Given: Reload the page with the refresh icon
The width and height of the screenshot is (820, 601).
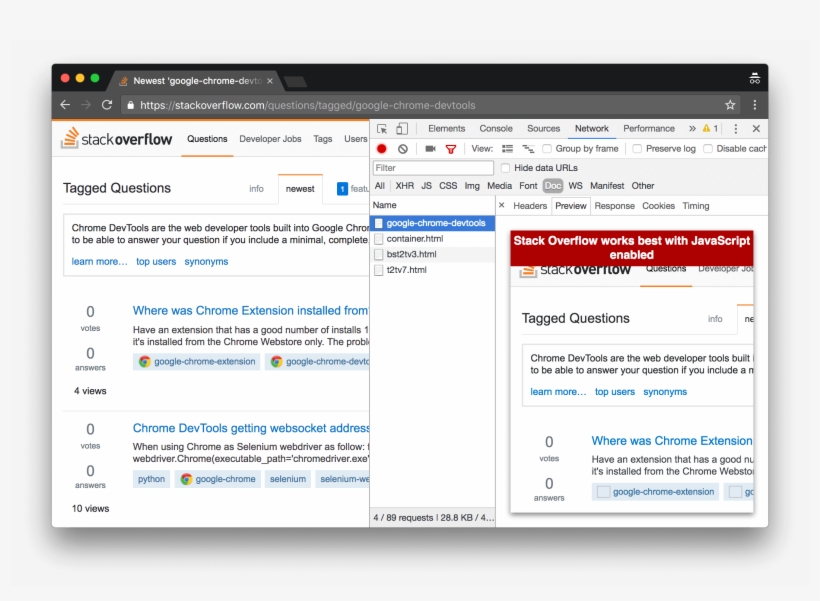Looking at the screenshot, I should tap(108, 105).
